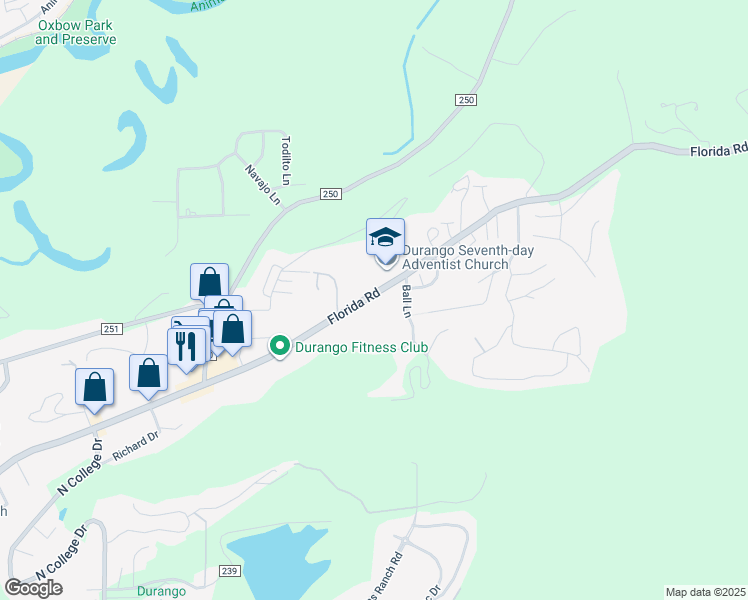
Task: Open the Map data ©2025 attribution
Action: 706,592
